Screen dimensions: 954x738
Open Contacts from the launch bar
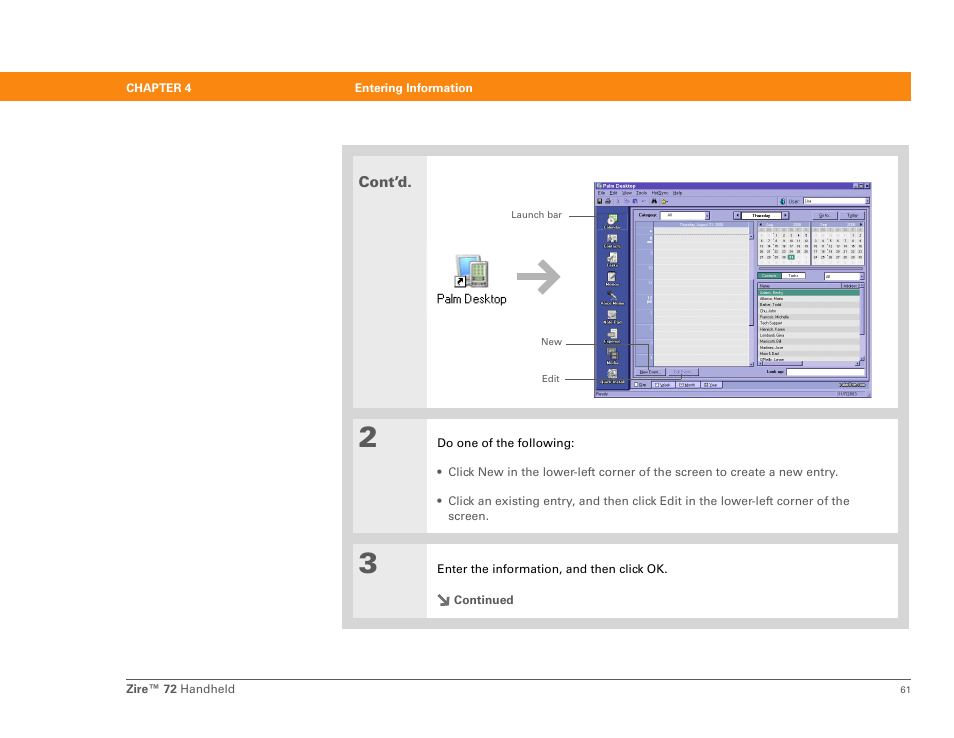click(x=612, y=241)
